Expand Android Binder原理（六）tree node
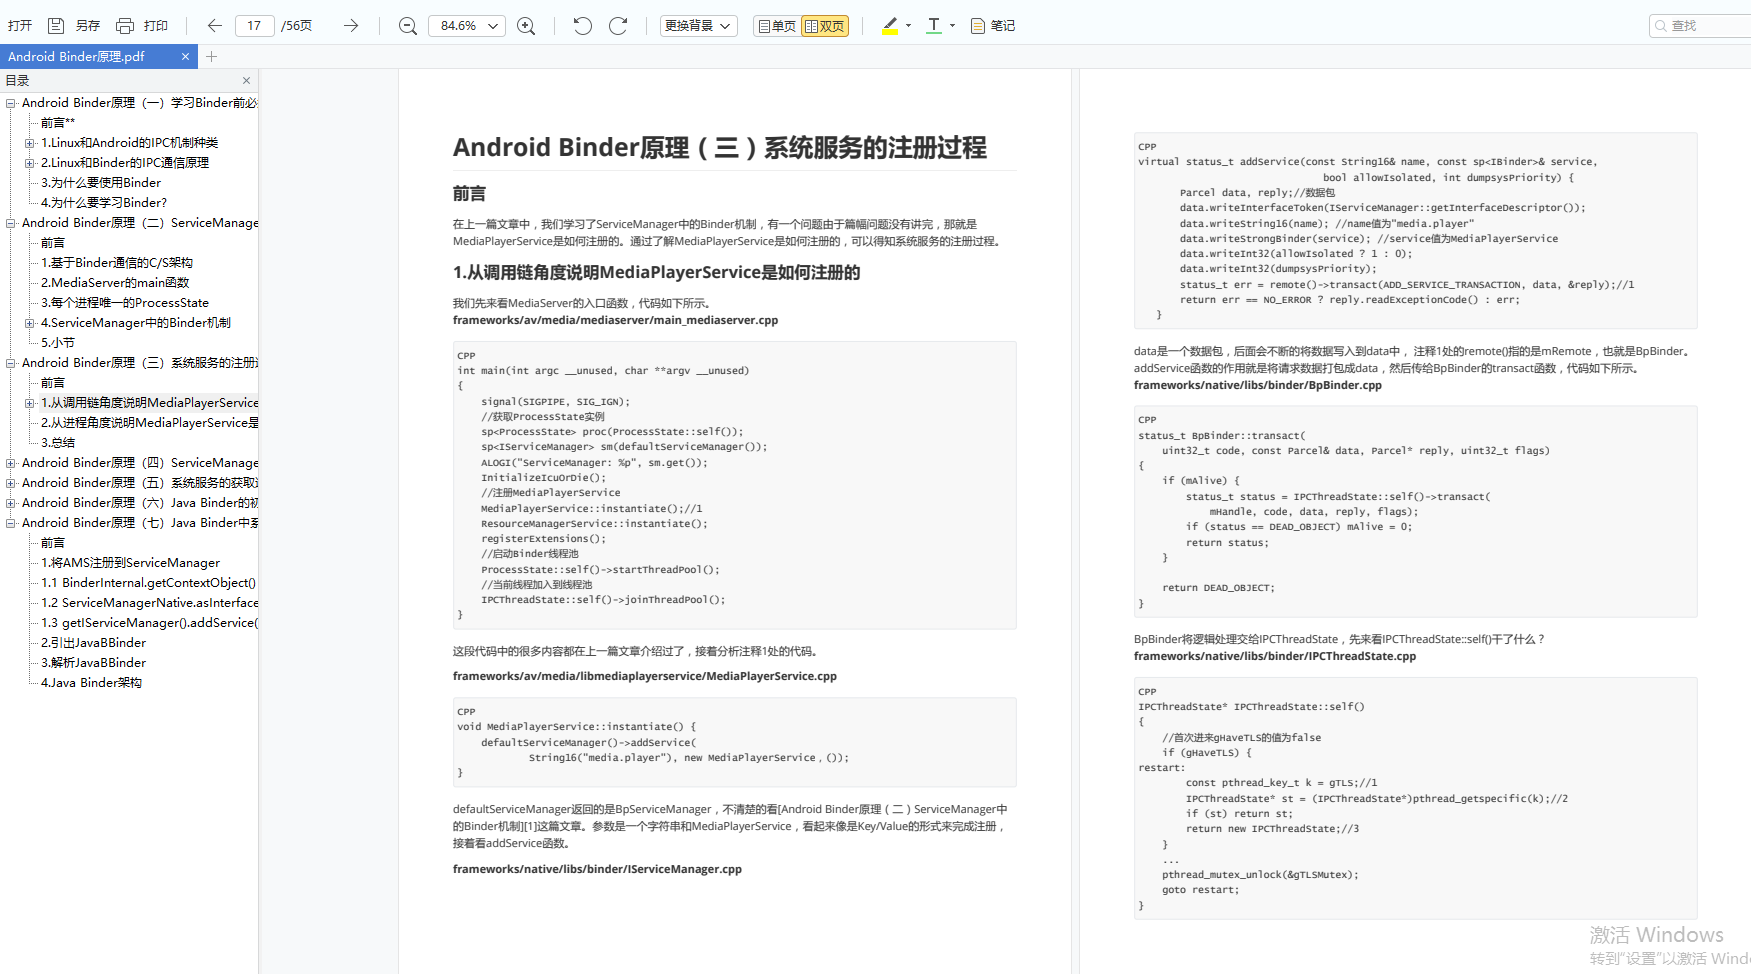1751x974 pixels. 10,503
